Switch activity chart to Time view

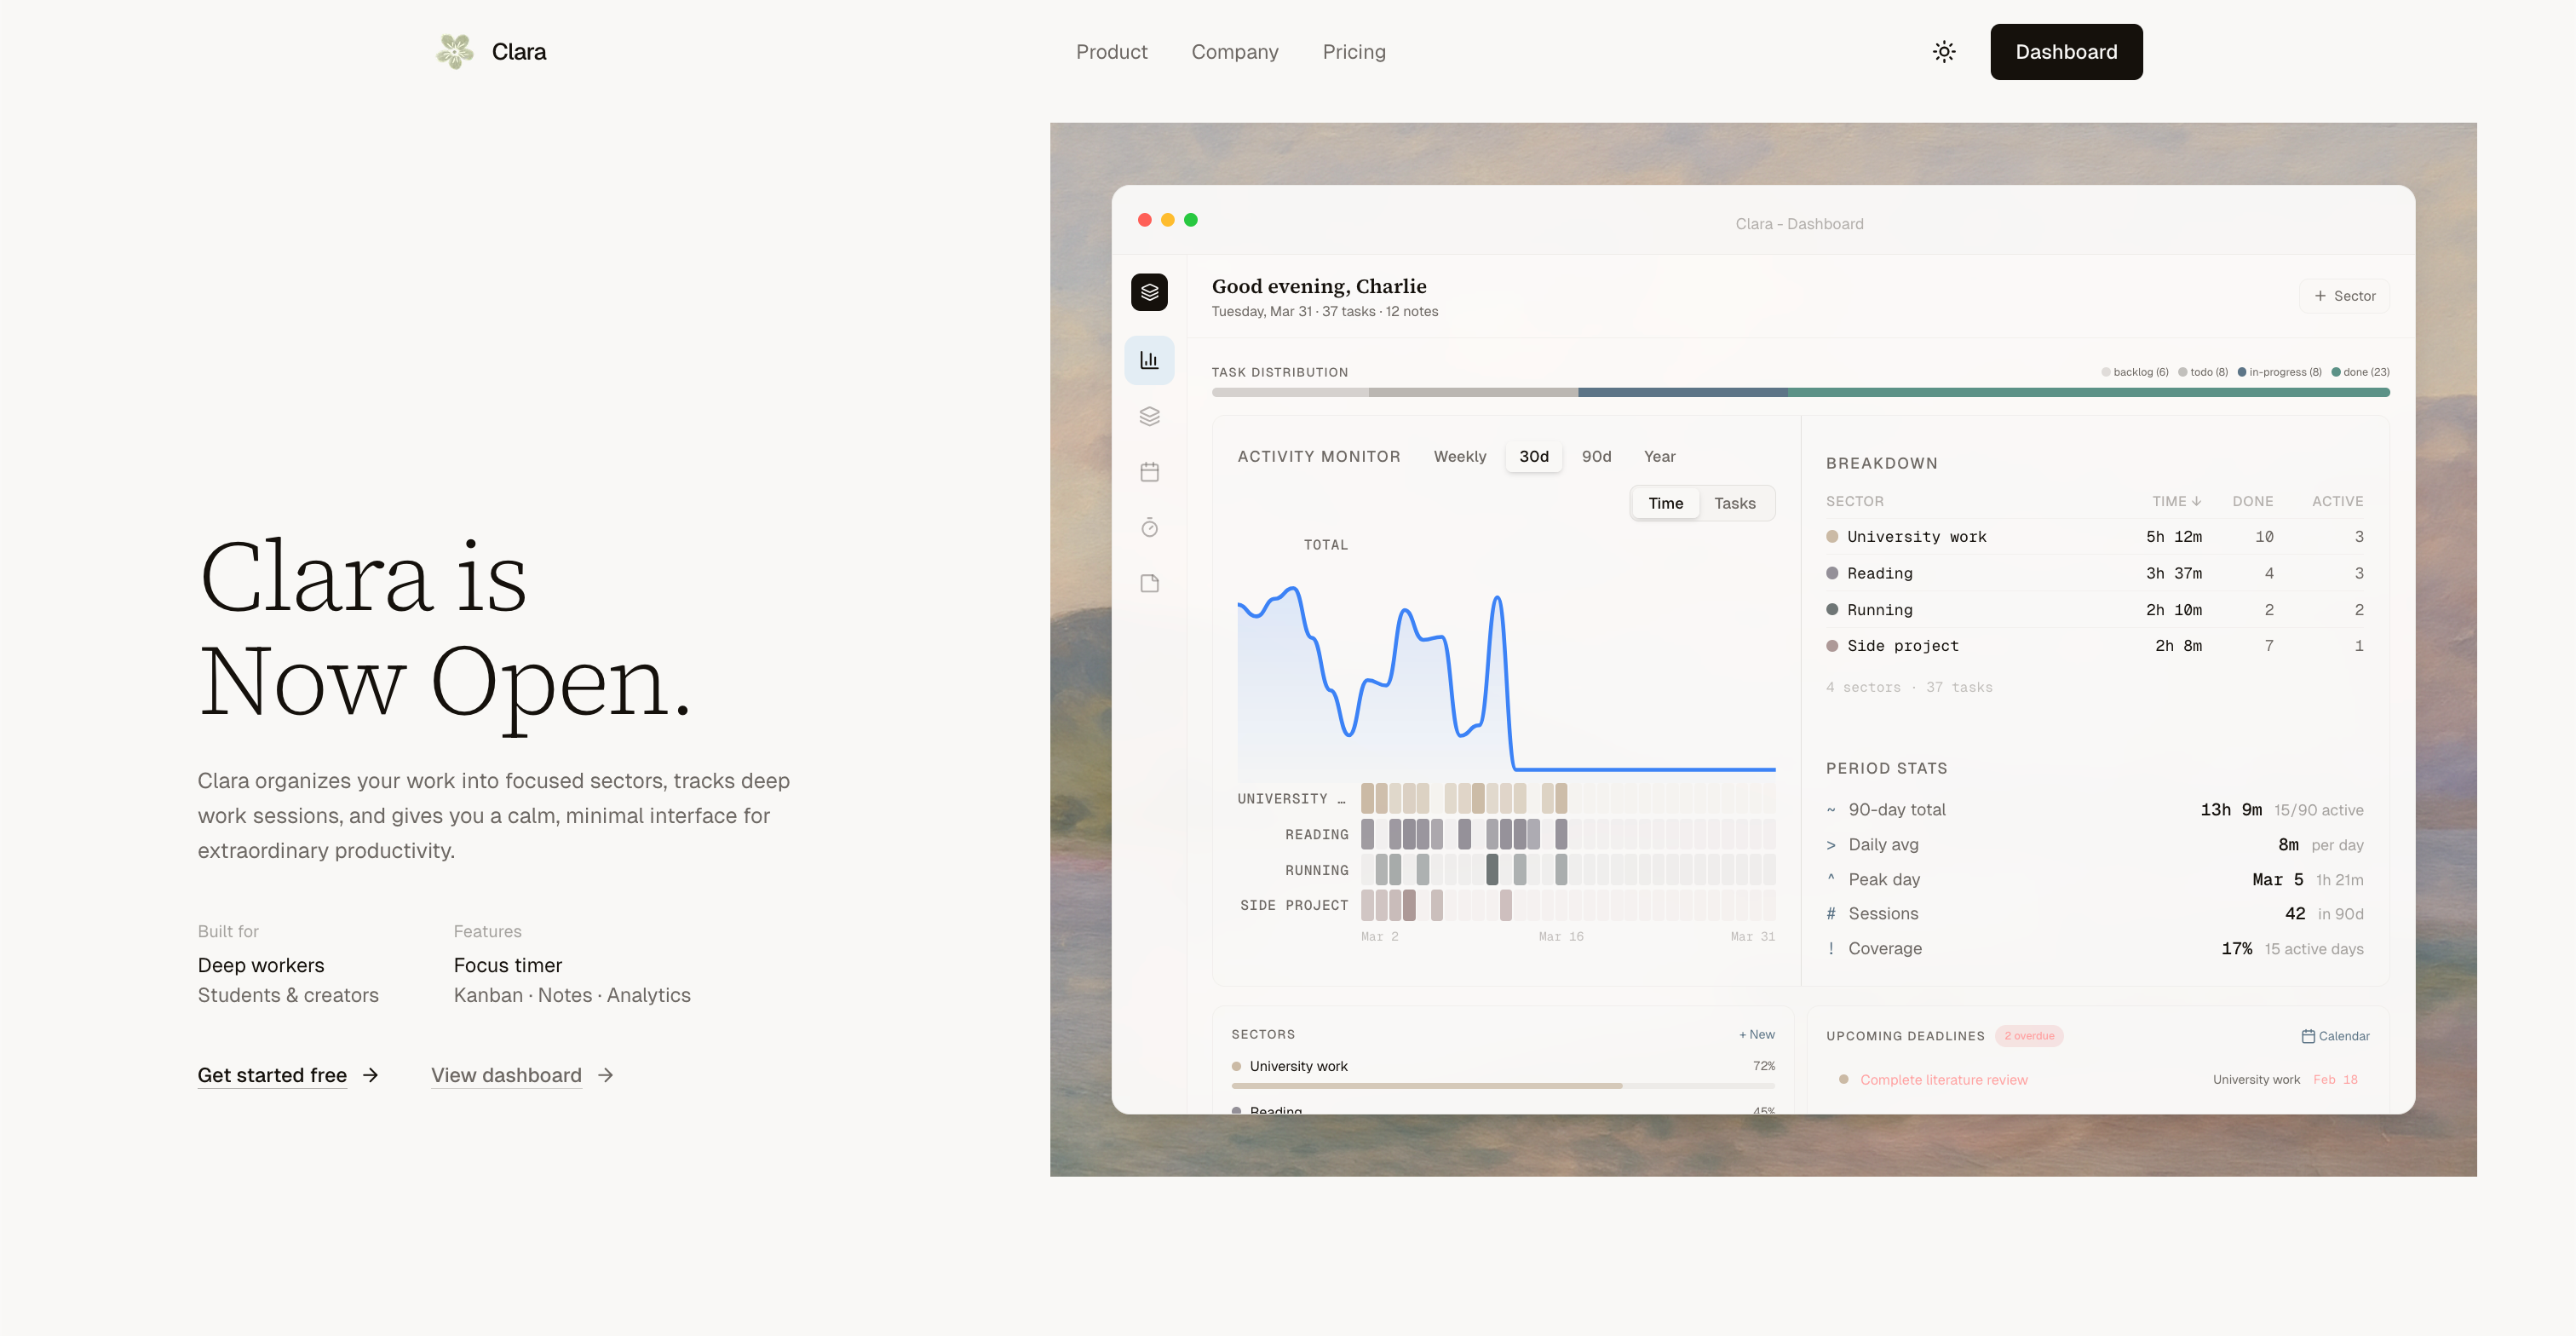click(x=1665, y=503)
